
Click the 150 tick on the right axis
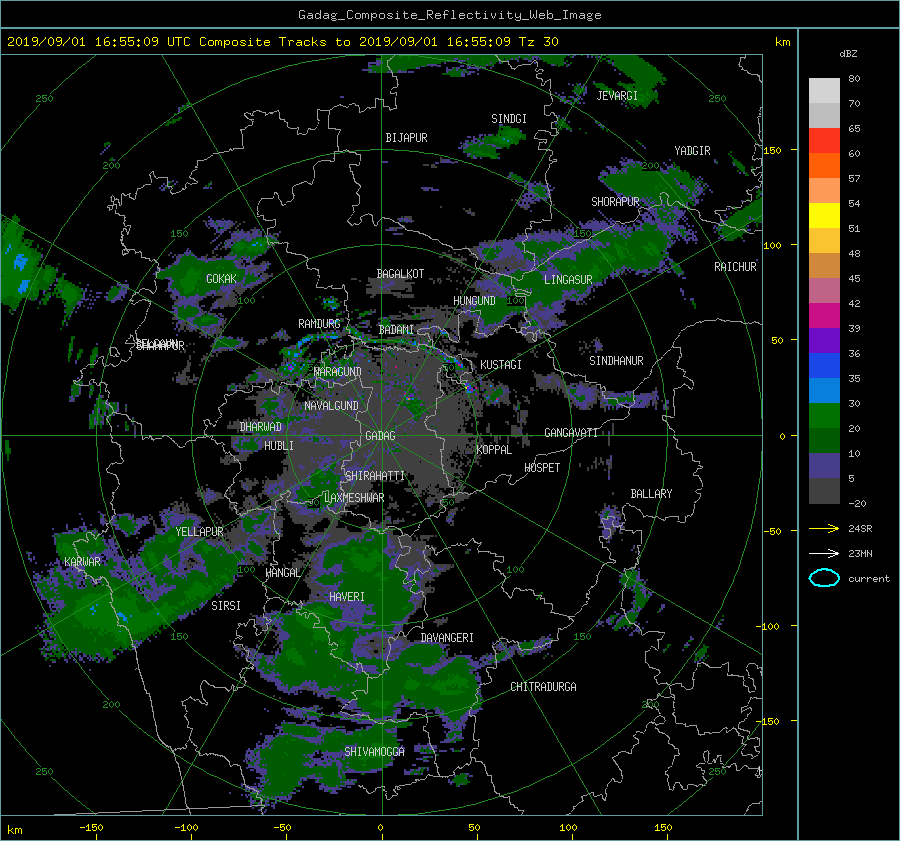[x=773, y=150]
